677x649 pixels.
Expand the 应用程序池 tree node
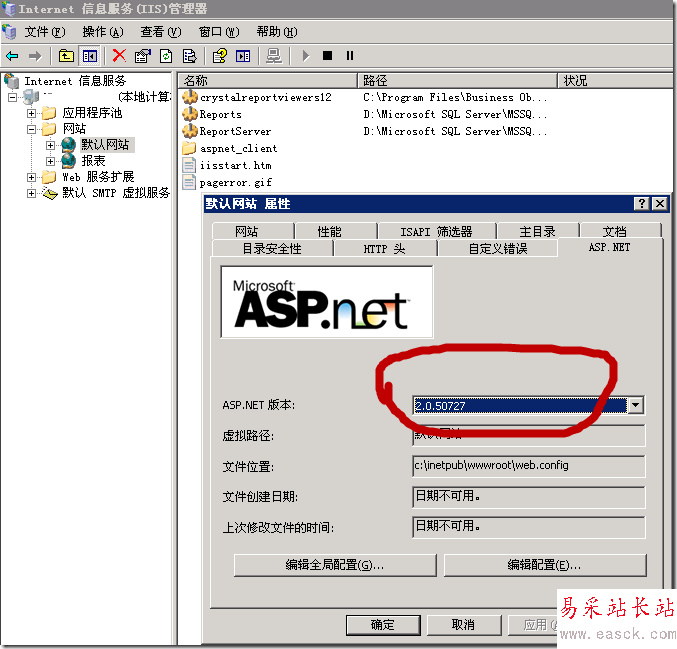[x=31, y=113]
